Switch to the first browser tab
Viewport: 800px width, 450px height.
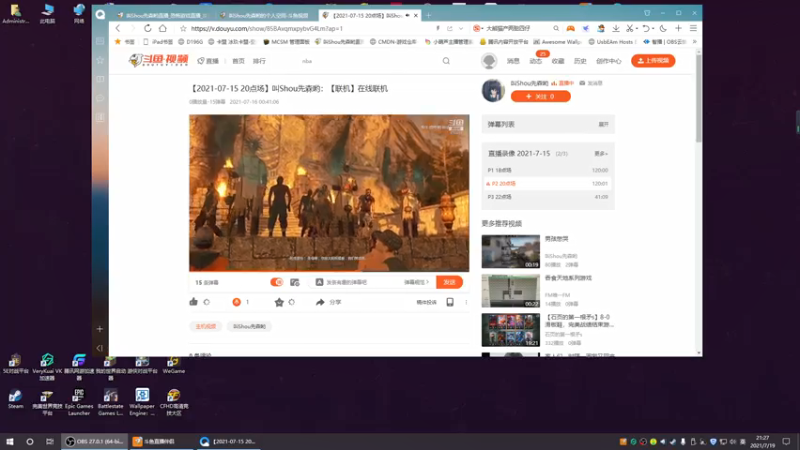point(162,15)
